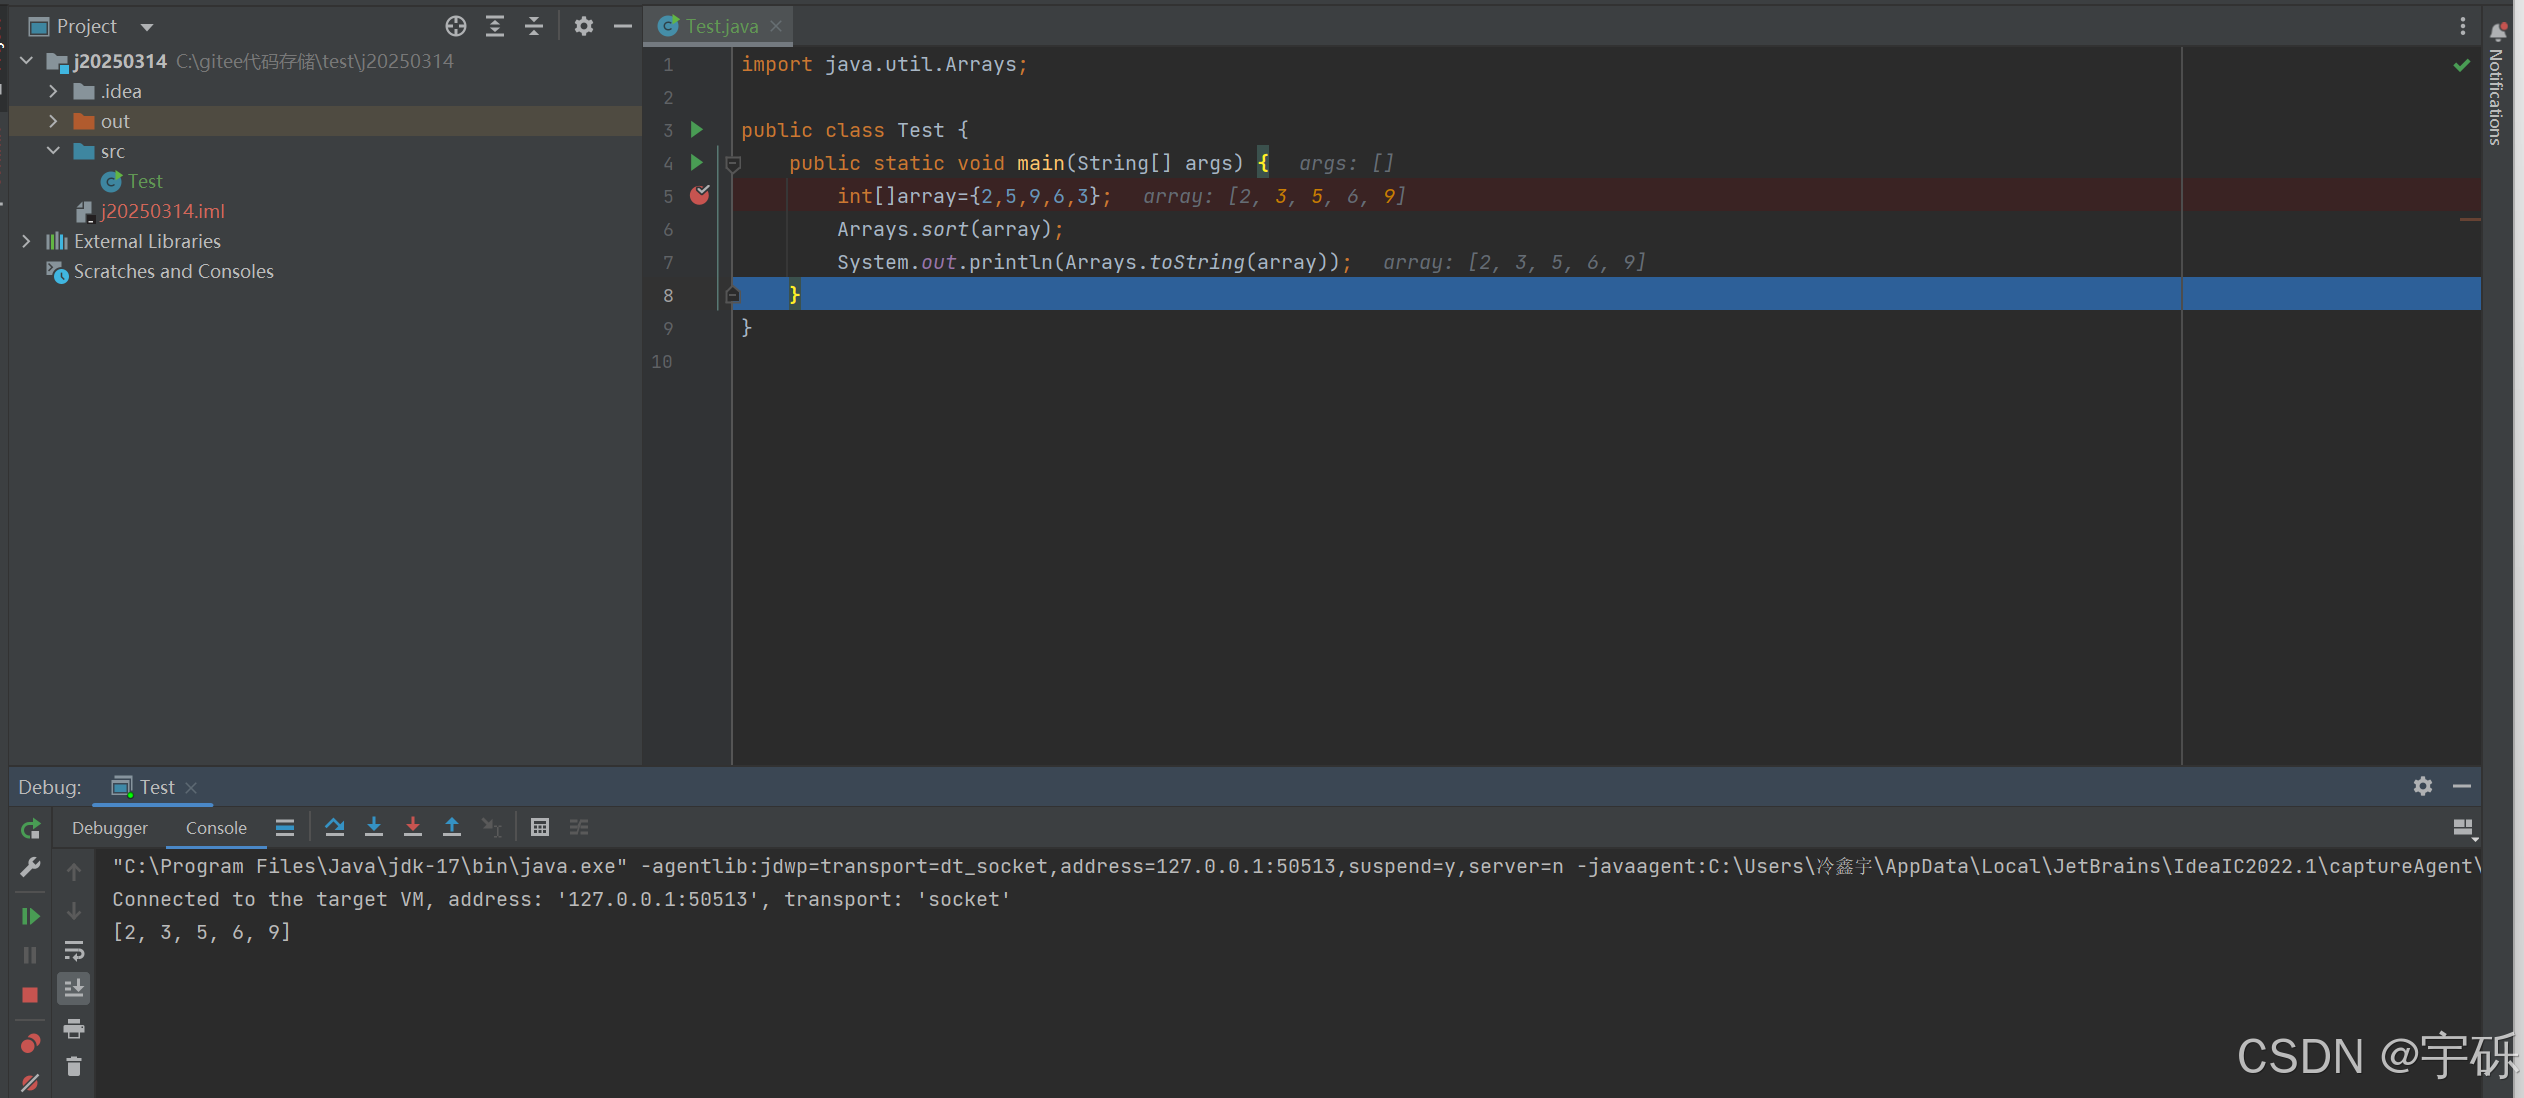Click the run gutter arrow beside main
Image resolution: width=2524 pixels, height=1098 pixels.
click(697, 162)
